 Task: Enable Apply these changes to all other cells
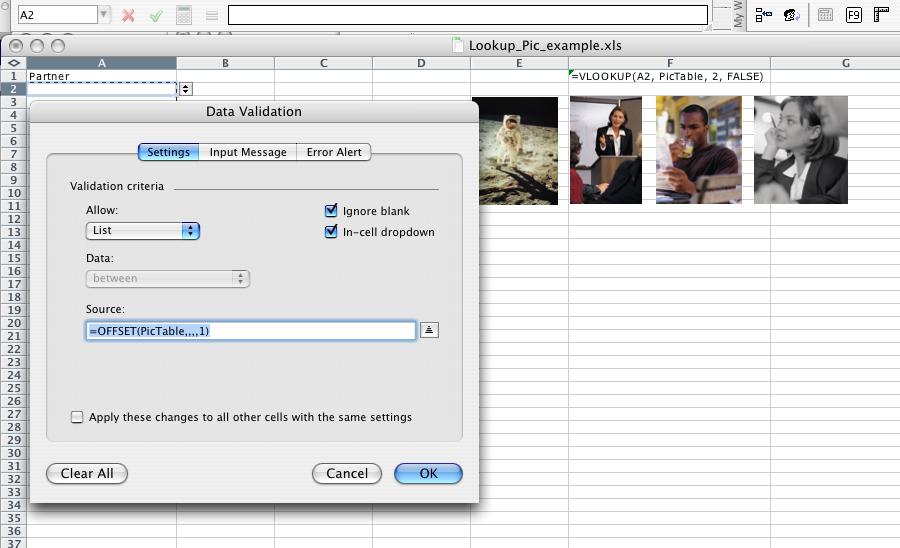(x=77, y=417)
